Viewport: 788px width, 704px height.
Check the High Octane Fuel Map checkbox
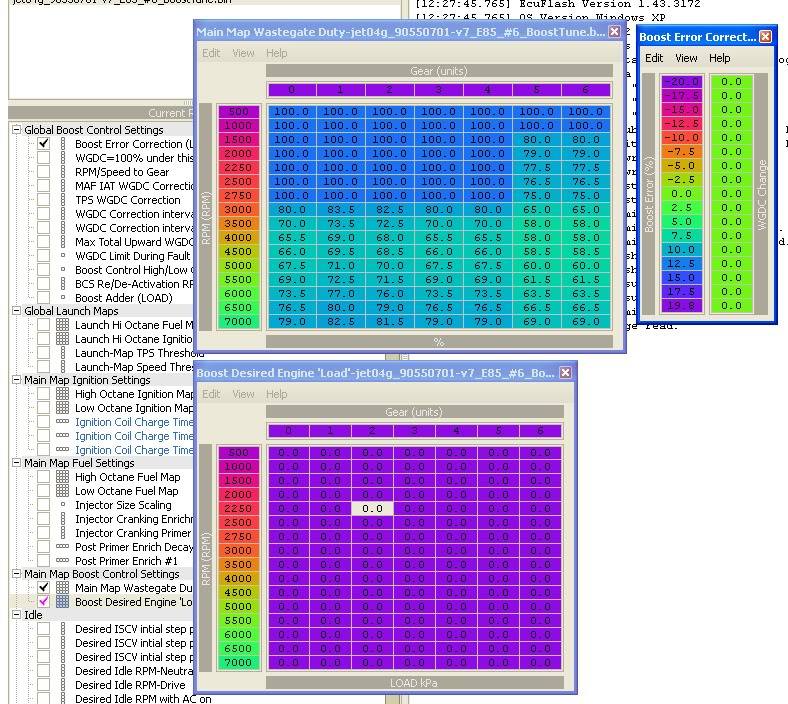(x=44, y=477)
